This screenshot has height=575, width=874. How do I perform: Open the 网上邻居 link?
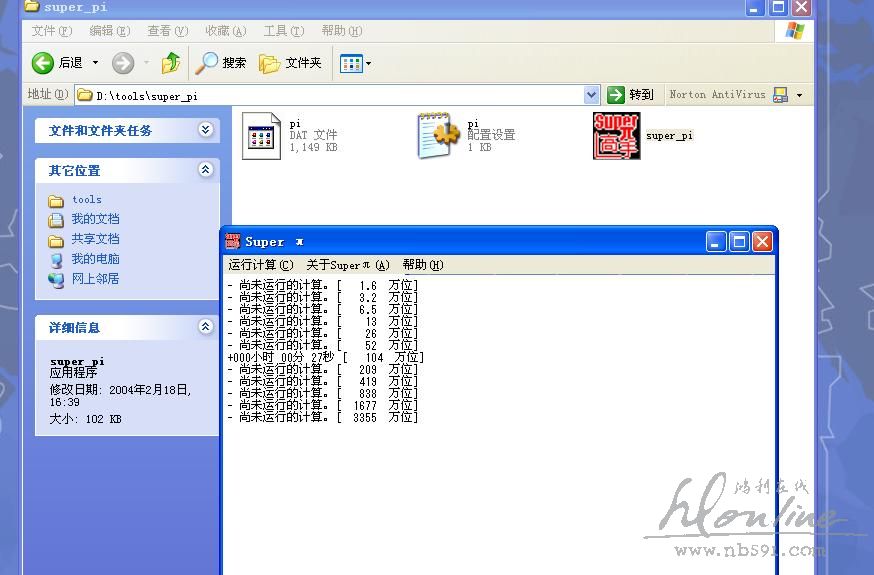coord(95,279)
